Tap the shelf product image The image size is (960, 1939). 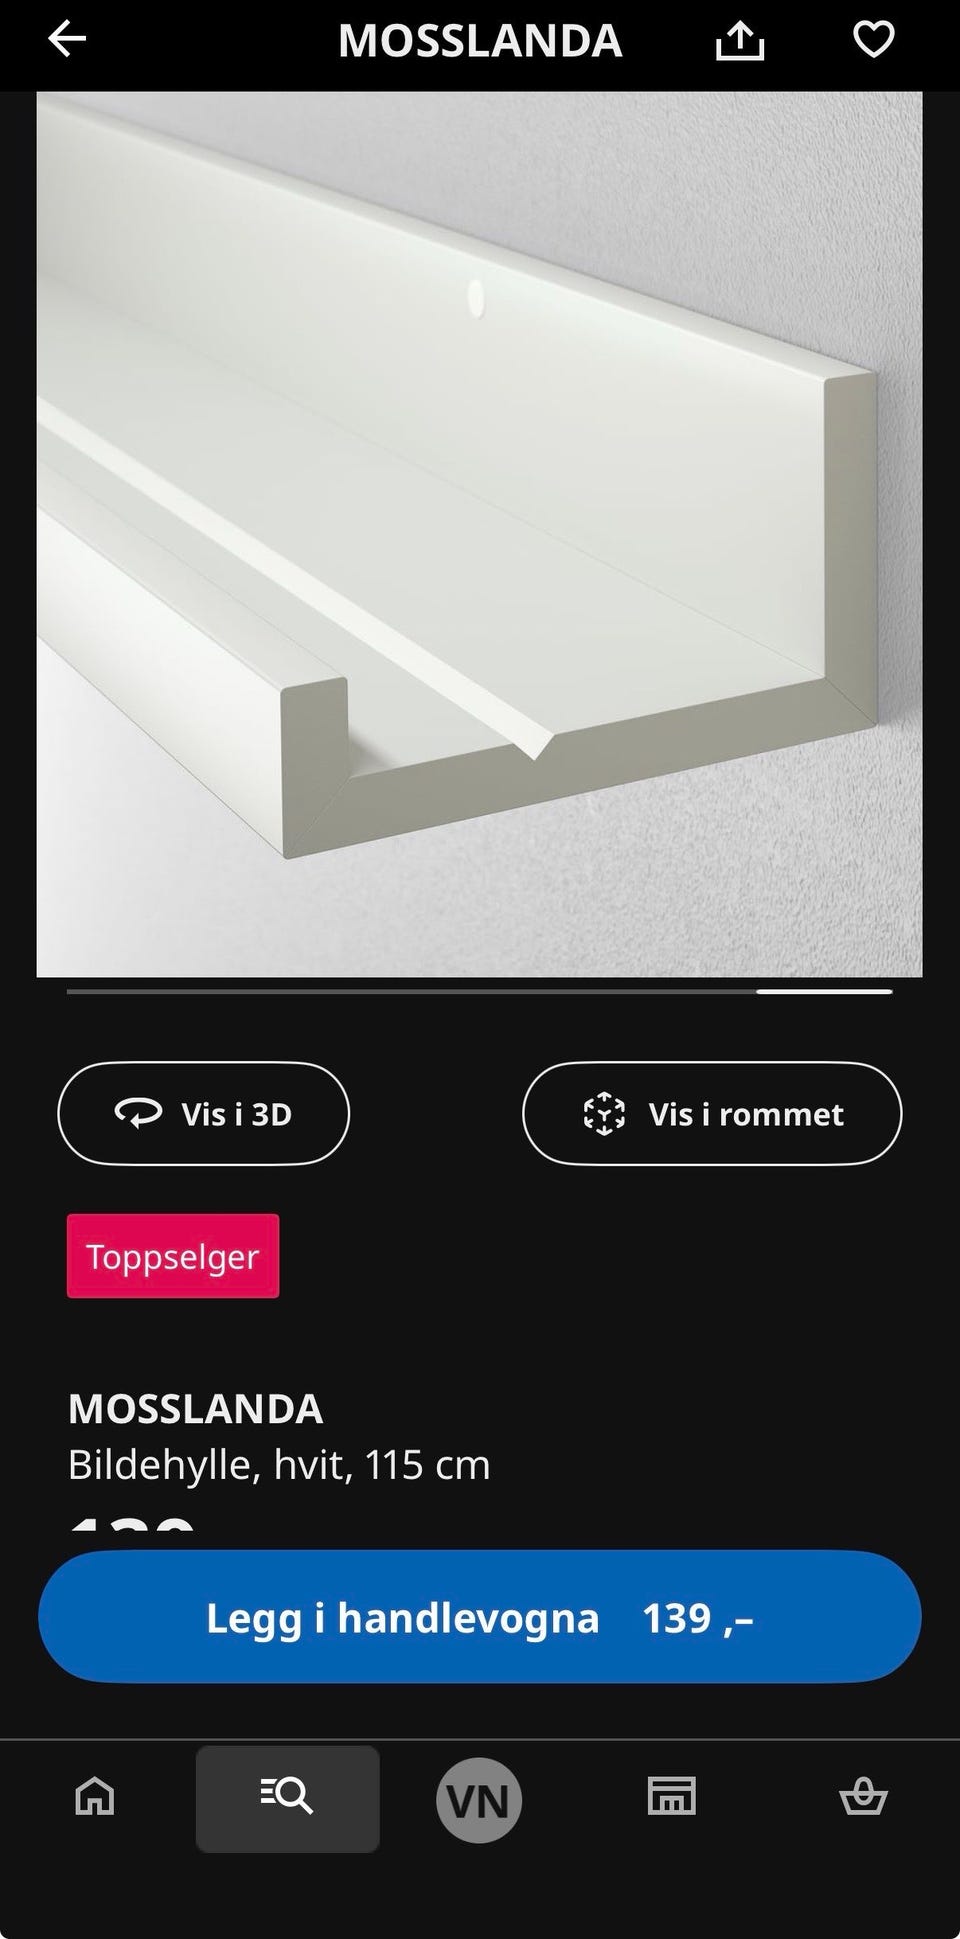coord(479,534)
